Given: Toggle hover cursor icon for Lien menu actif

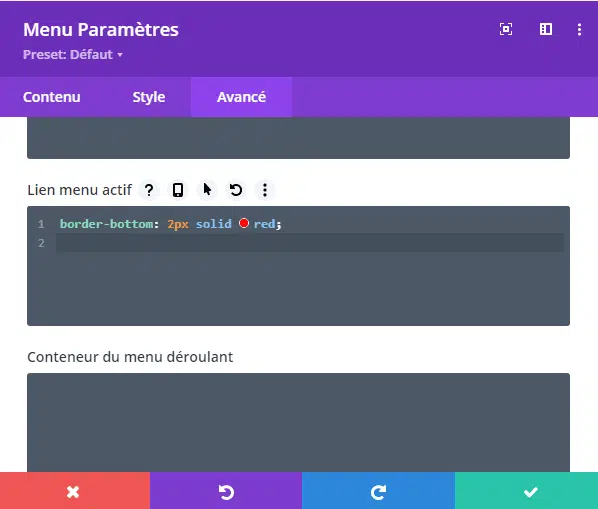Looking at the screenshot, I should point(207,190).
